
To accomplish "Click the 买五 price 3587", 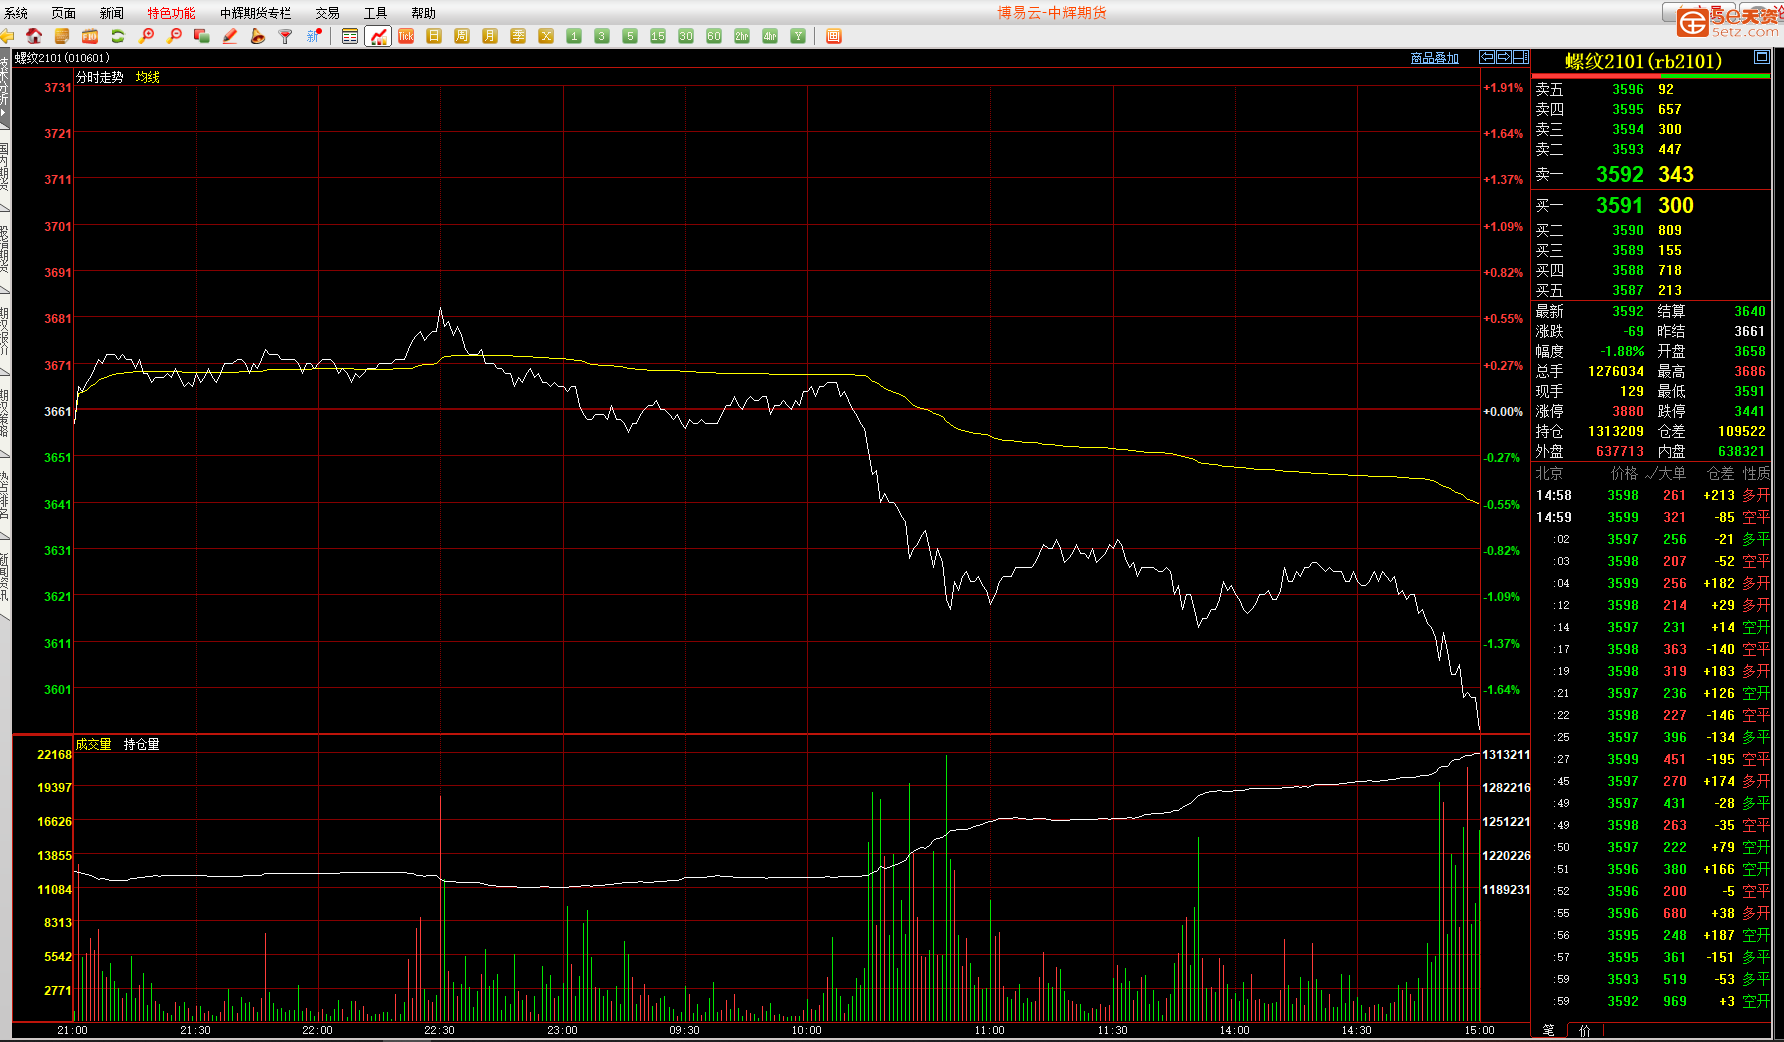I will point(1628,290).
